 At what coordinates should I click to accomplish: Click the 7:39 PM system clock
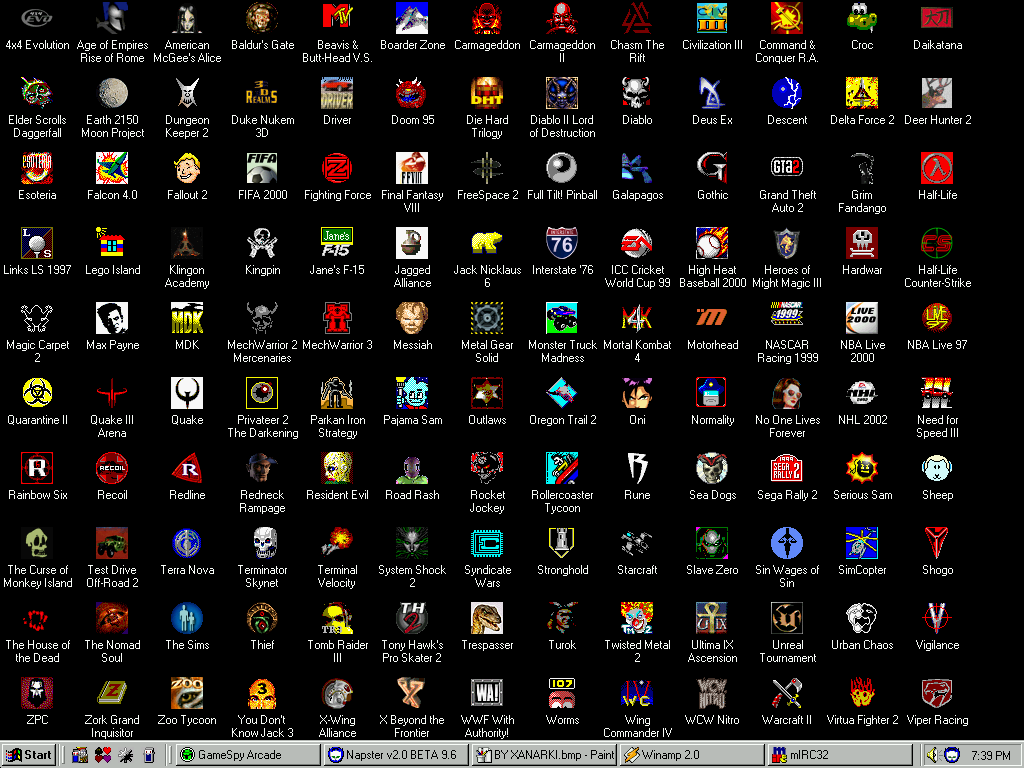[x=991, y=755]
